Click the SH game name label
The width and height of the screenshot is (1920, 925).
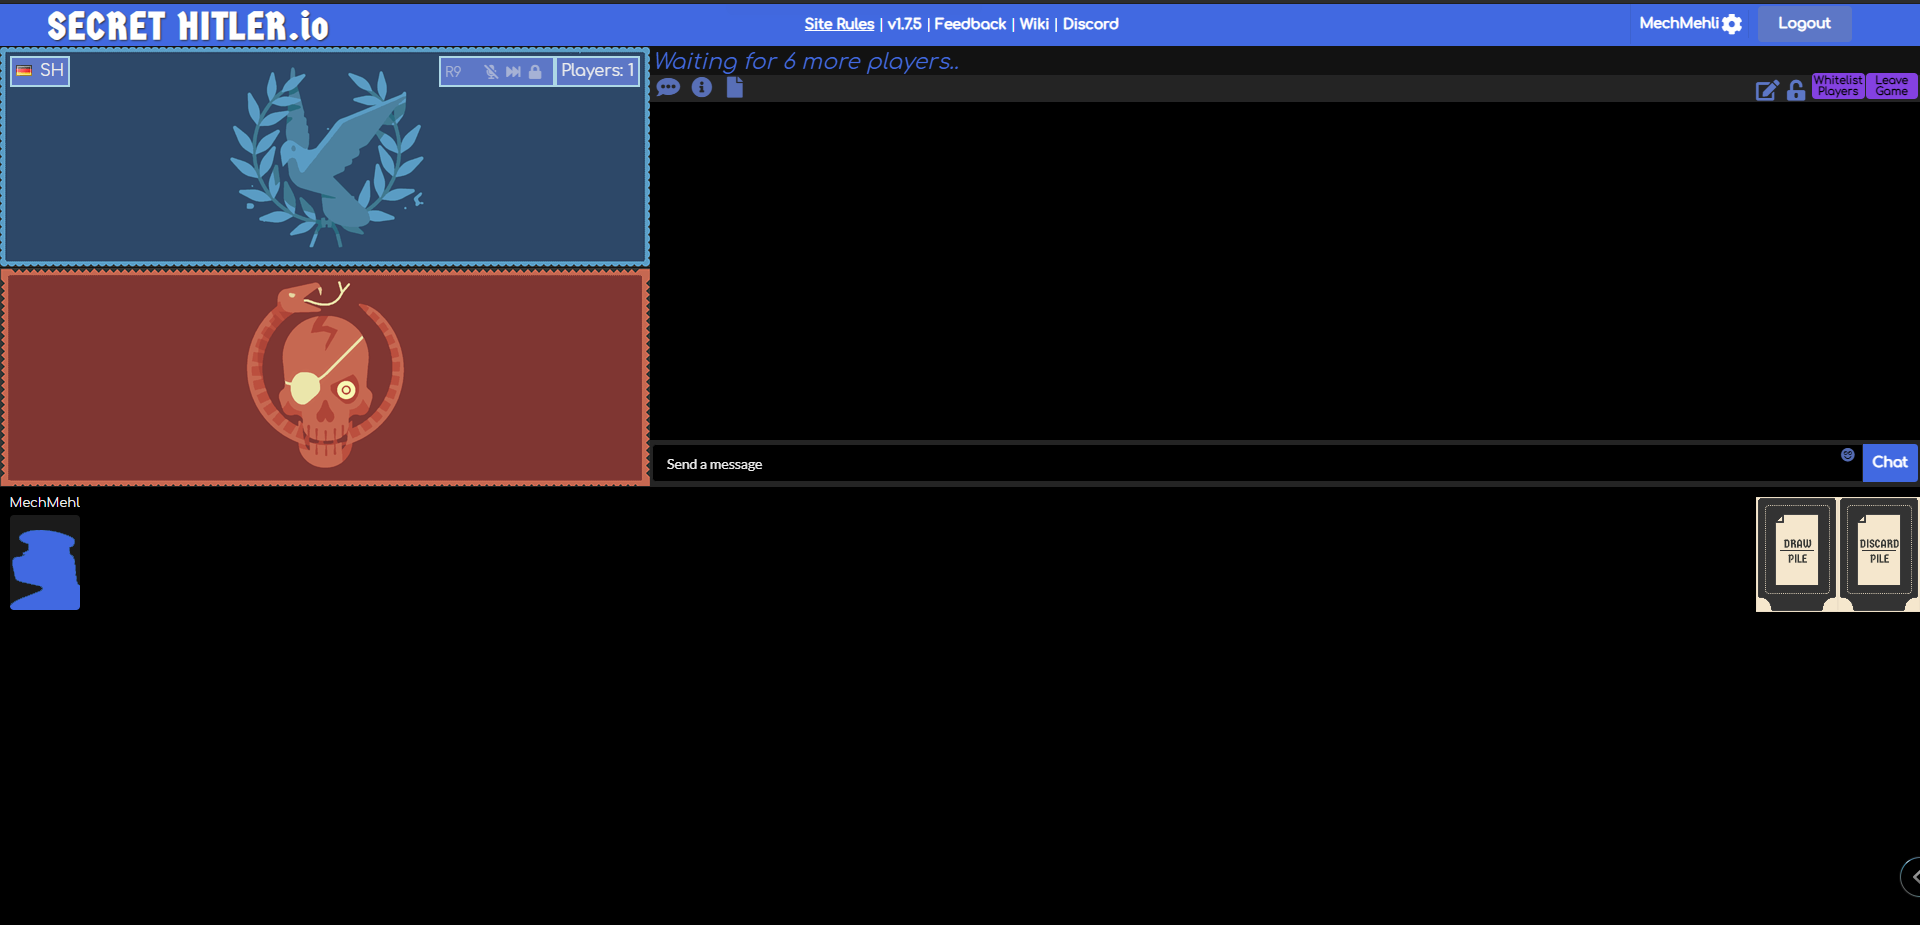click(52, 70)
